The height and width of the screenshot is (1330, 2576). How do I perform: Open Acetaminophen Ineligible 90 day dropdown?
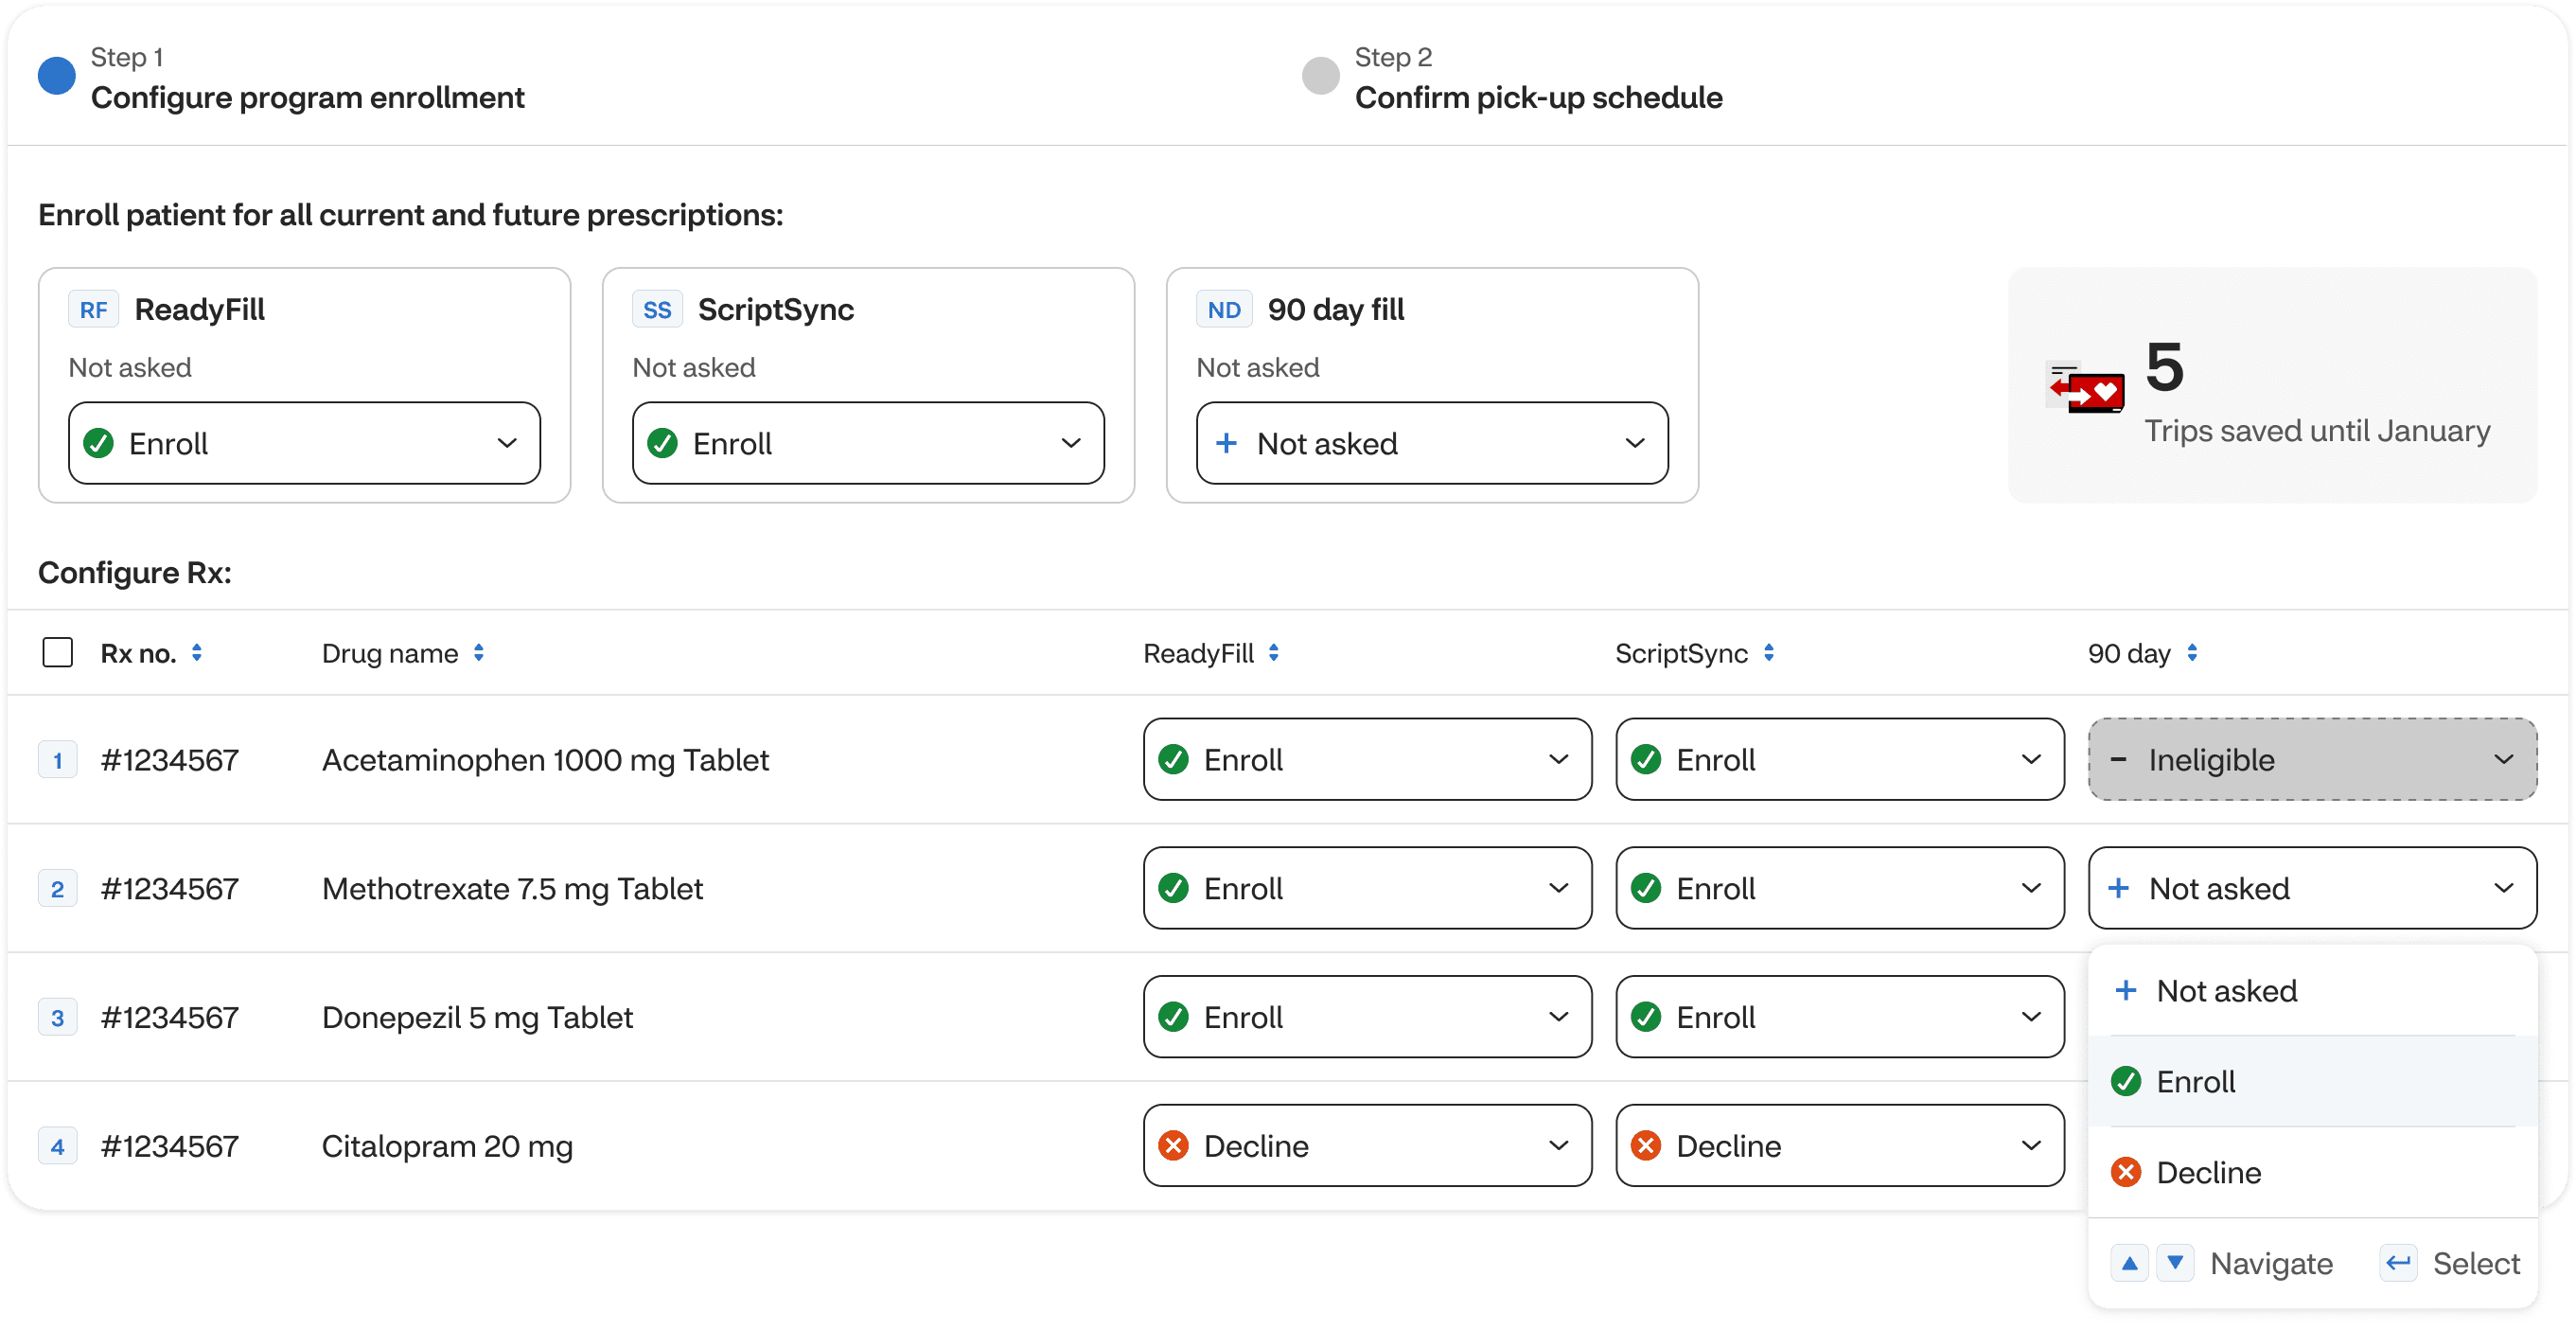point(2311,760)
